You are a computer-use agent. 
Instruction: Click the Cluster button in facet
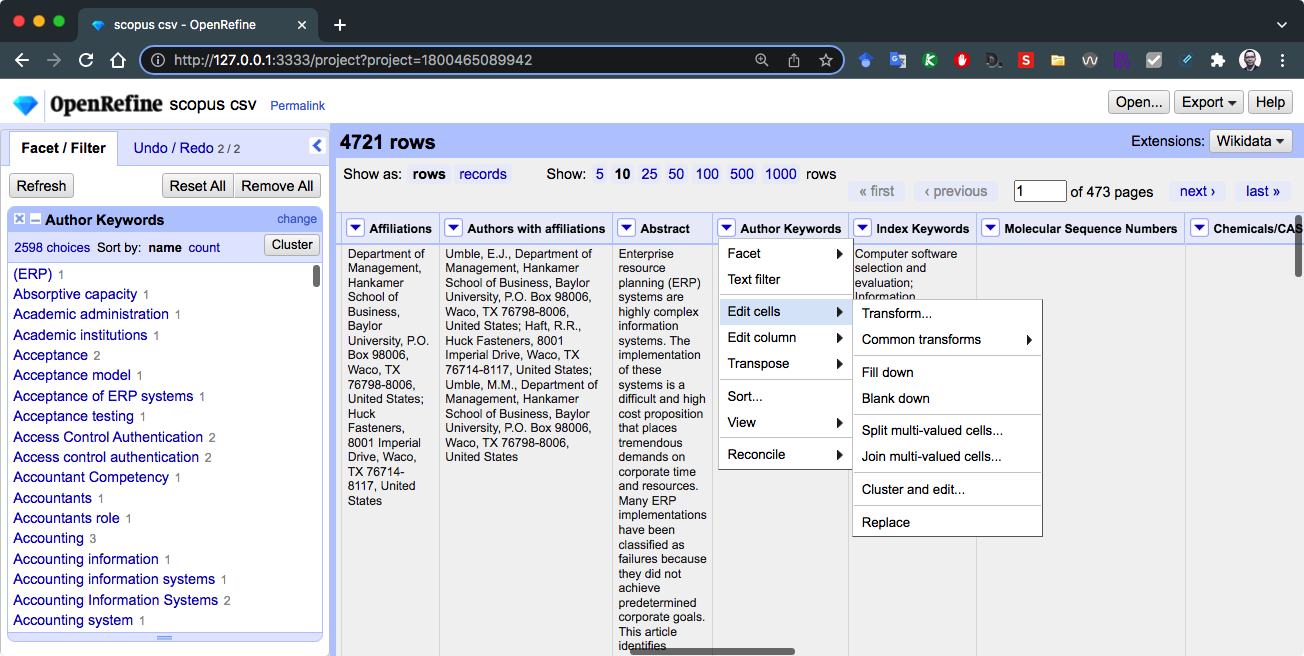292,244
